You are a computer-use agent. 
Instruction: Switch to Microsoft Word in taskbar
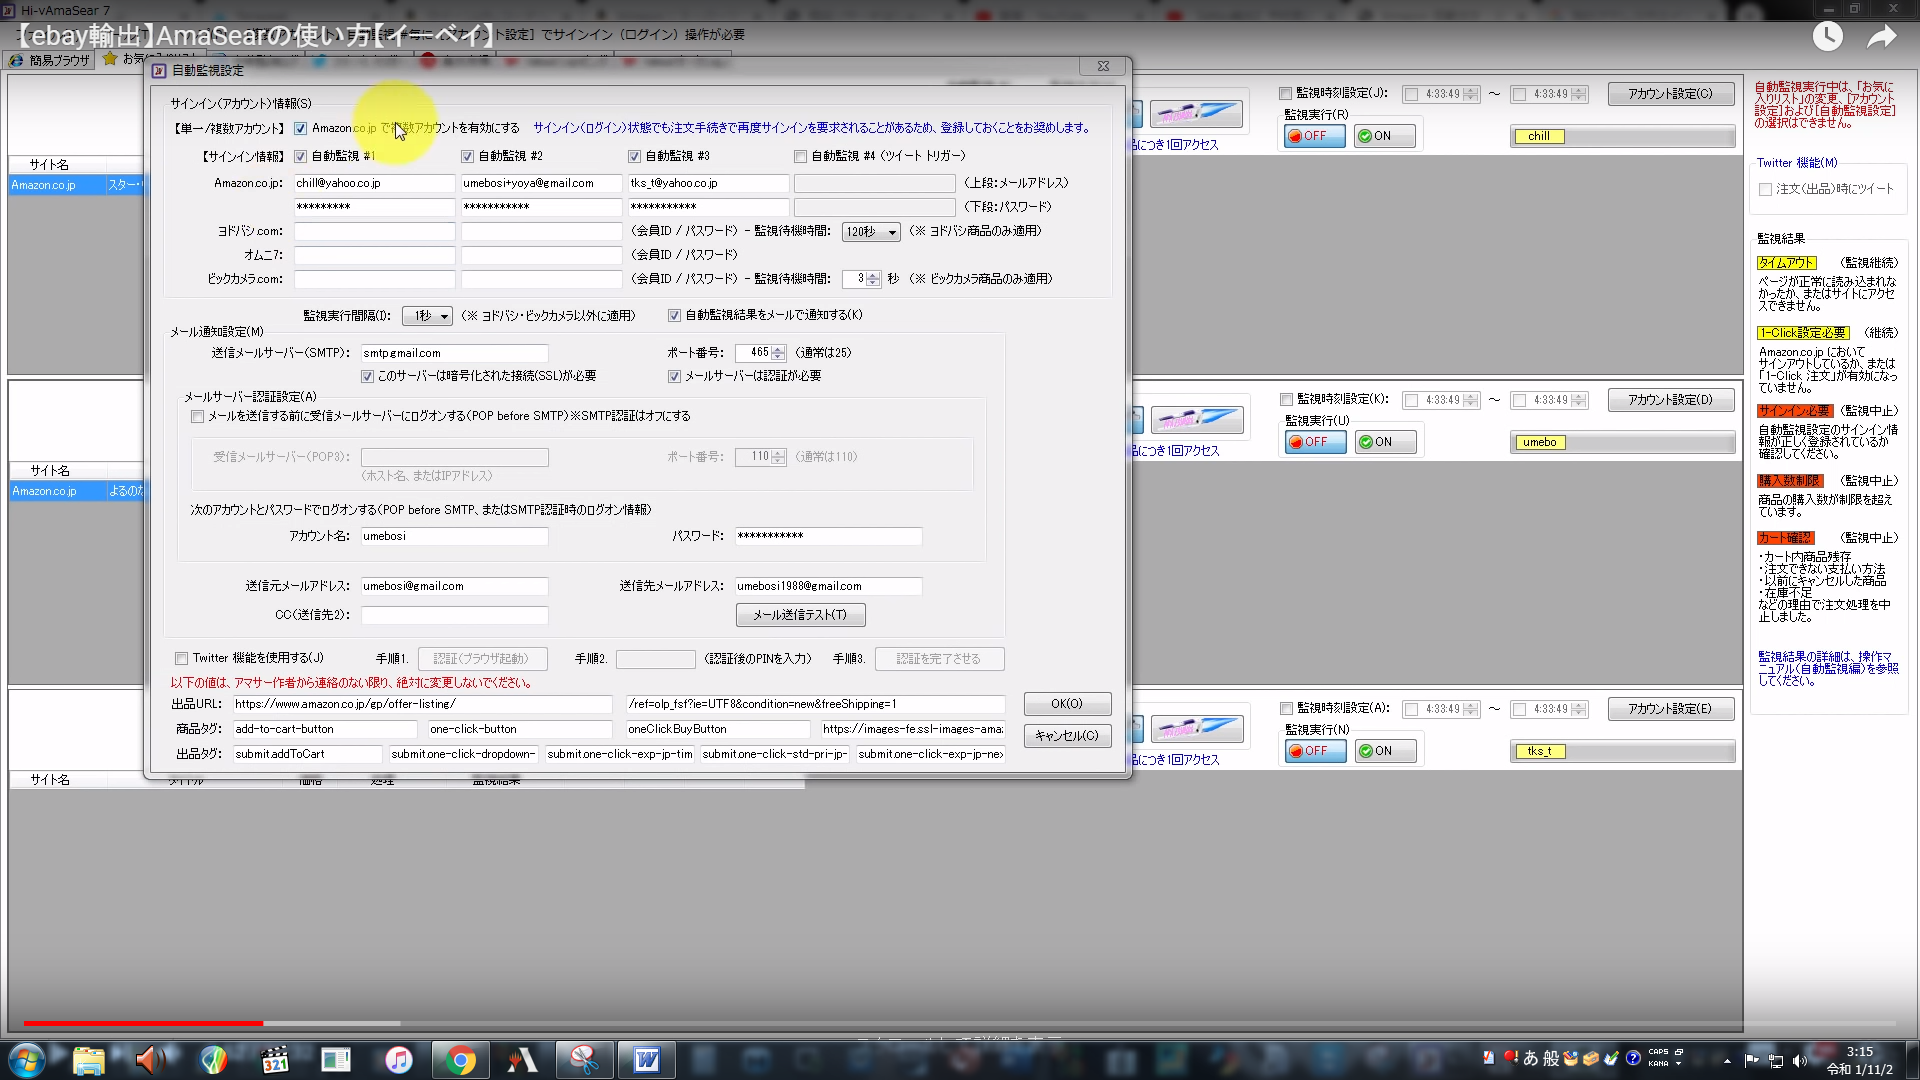click(x=646, y=1059)
